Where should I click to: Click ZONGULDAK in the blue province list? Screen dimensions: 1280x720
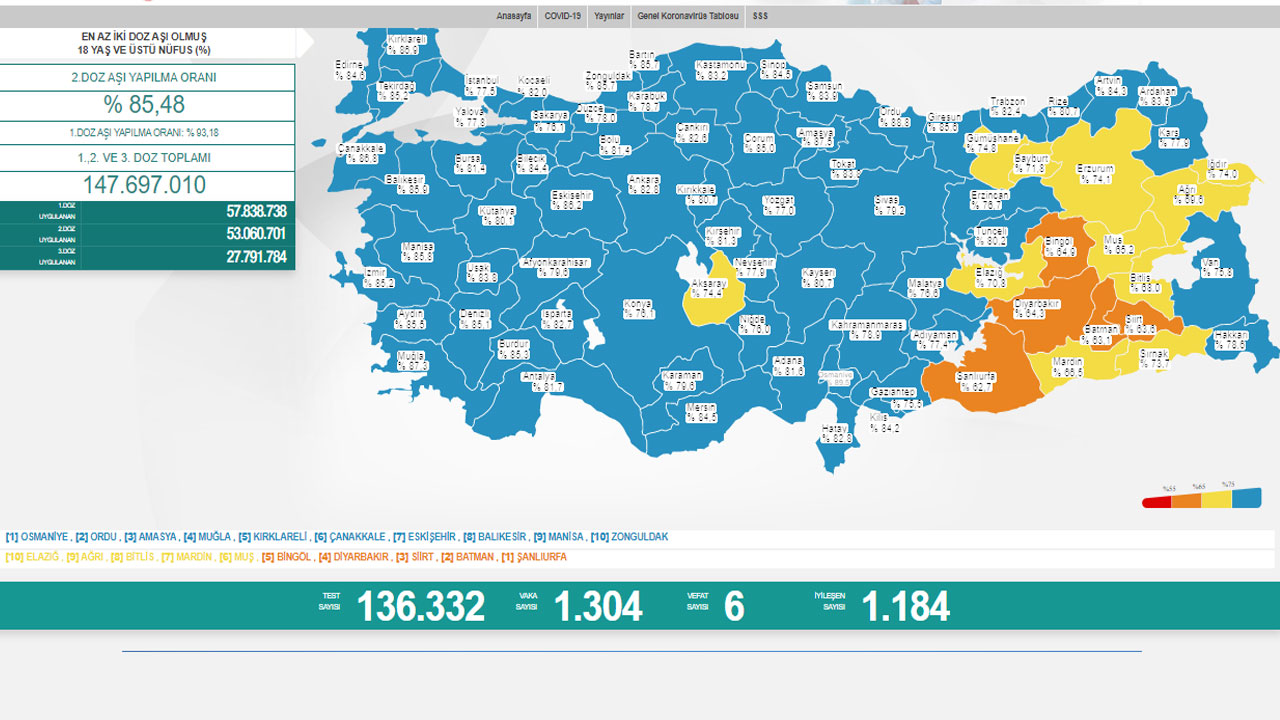638,537
